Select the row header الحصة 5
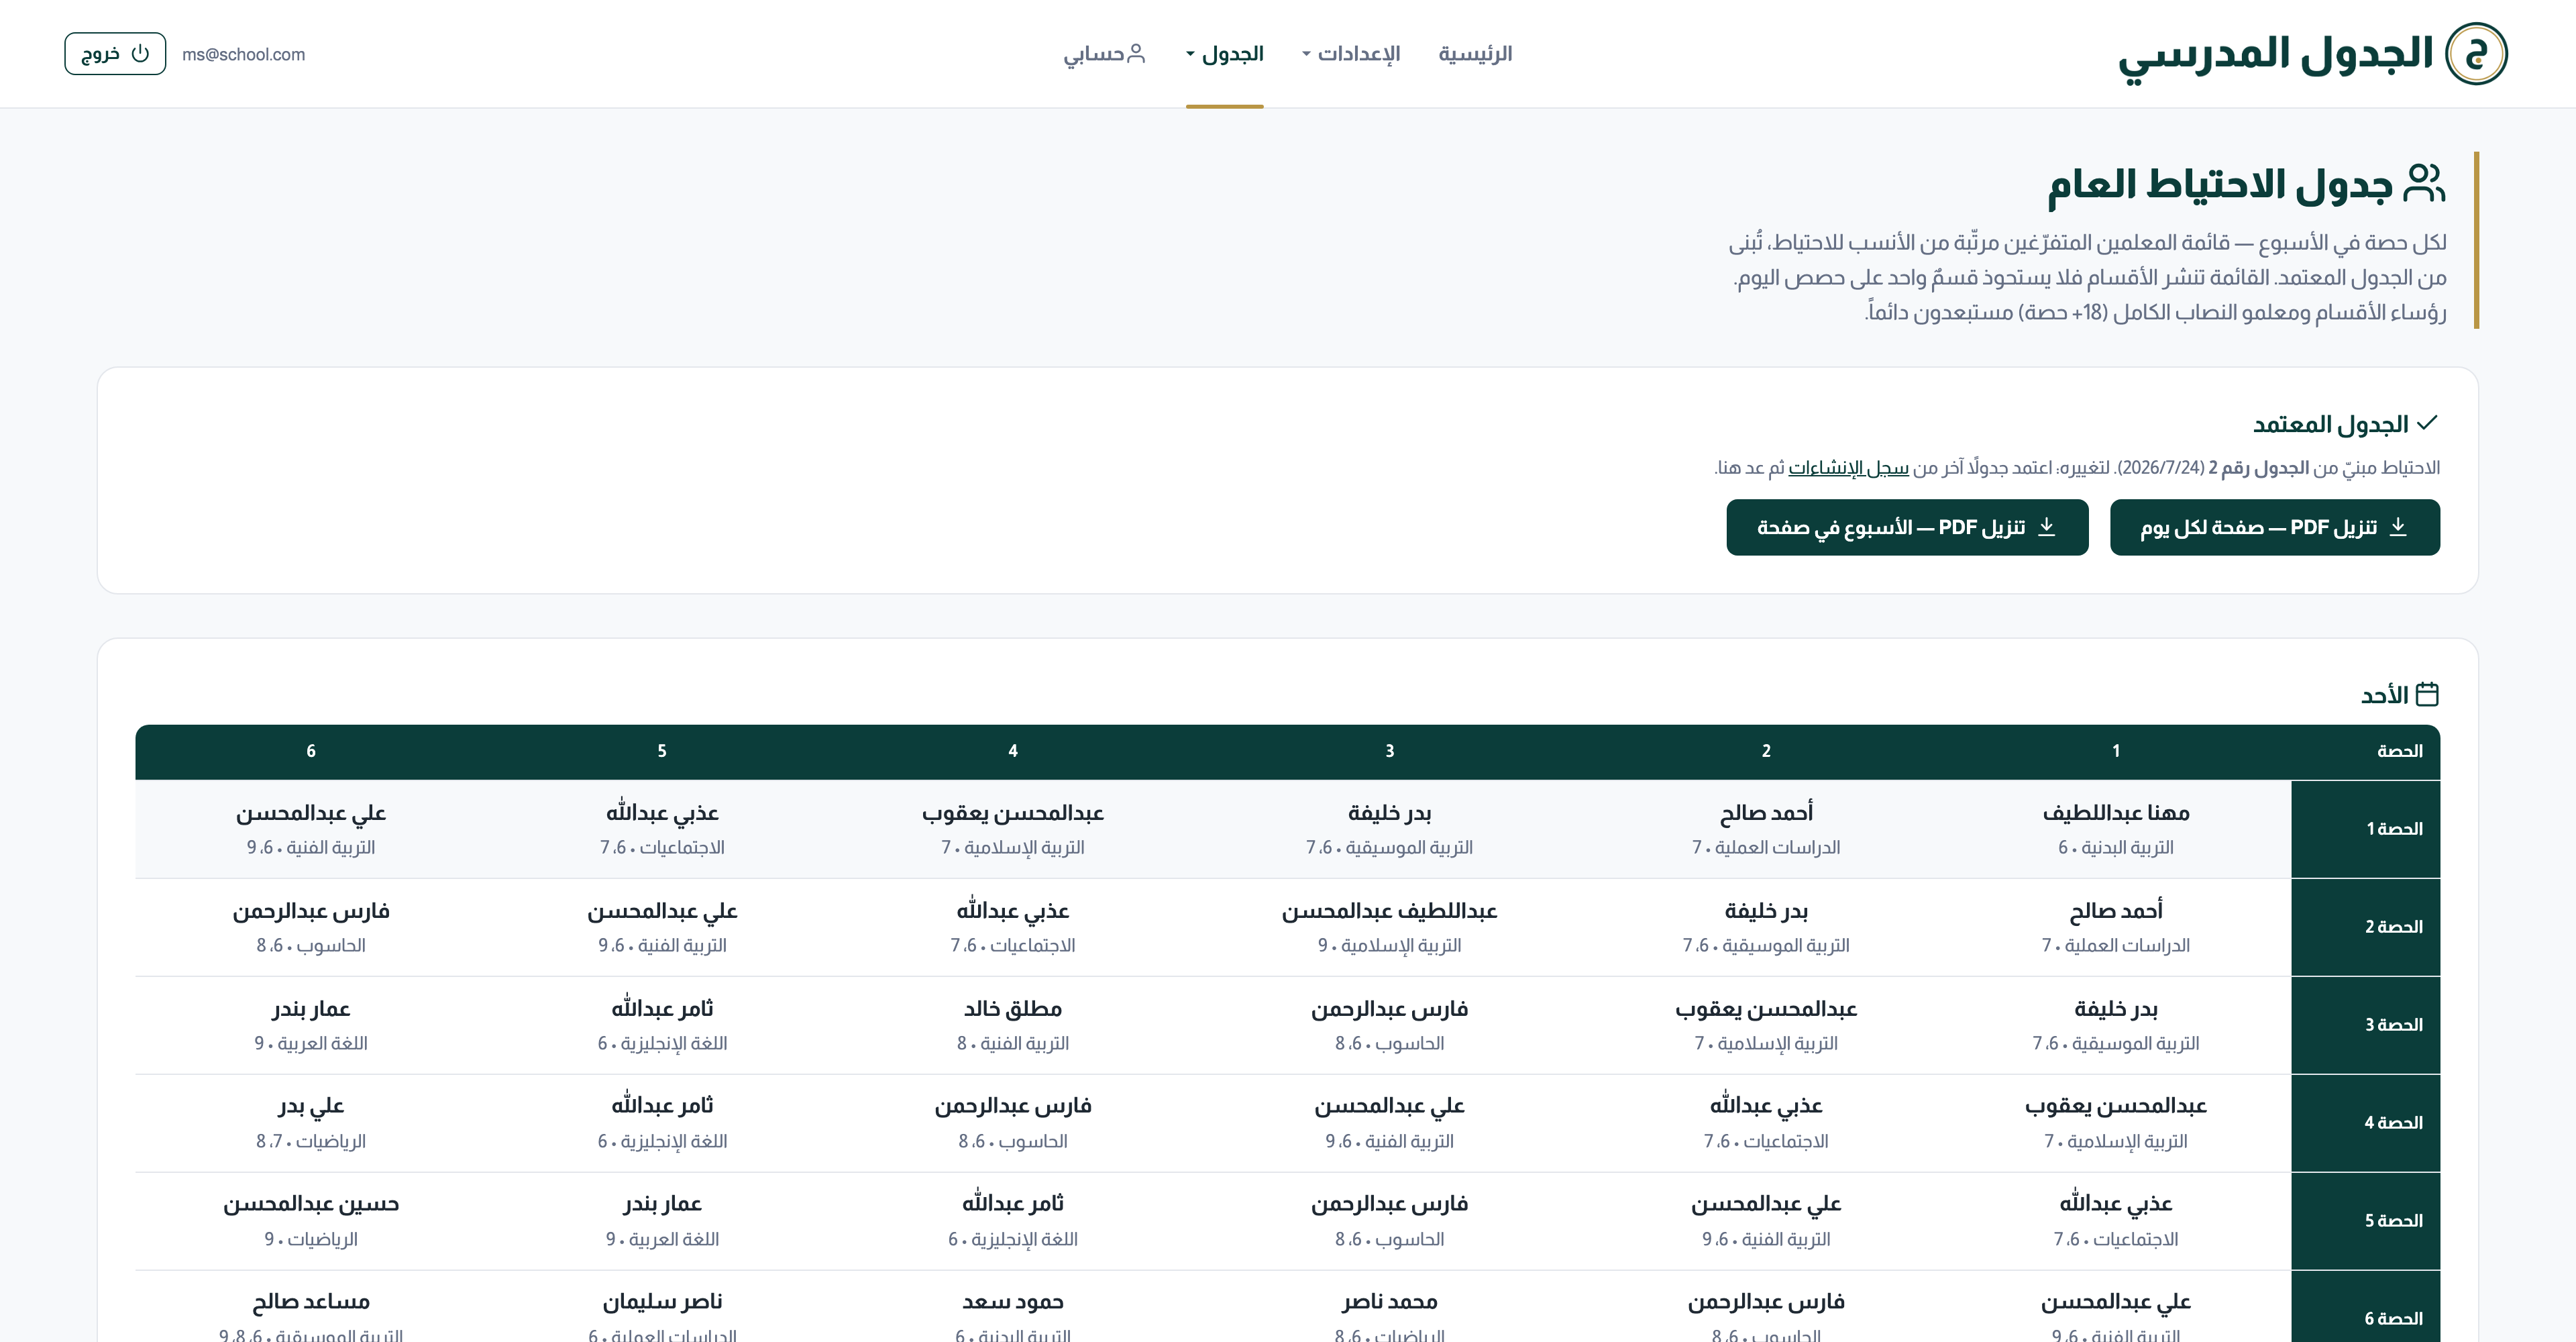This screenshot has width=2576, height=1342. point(2365,1221)
